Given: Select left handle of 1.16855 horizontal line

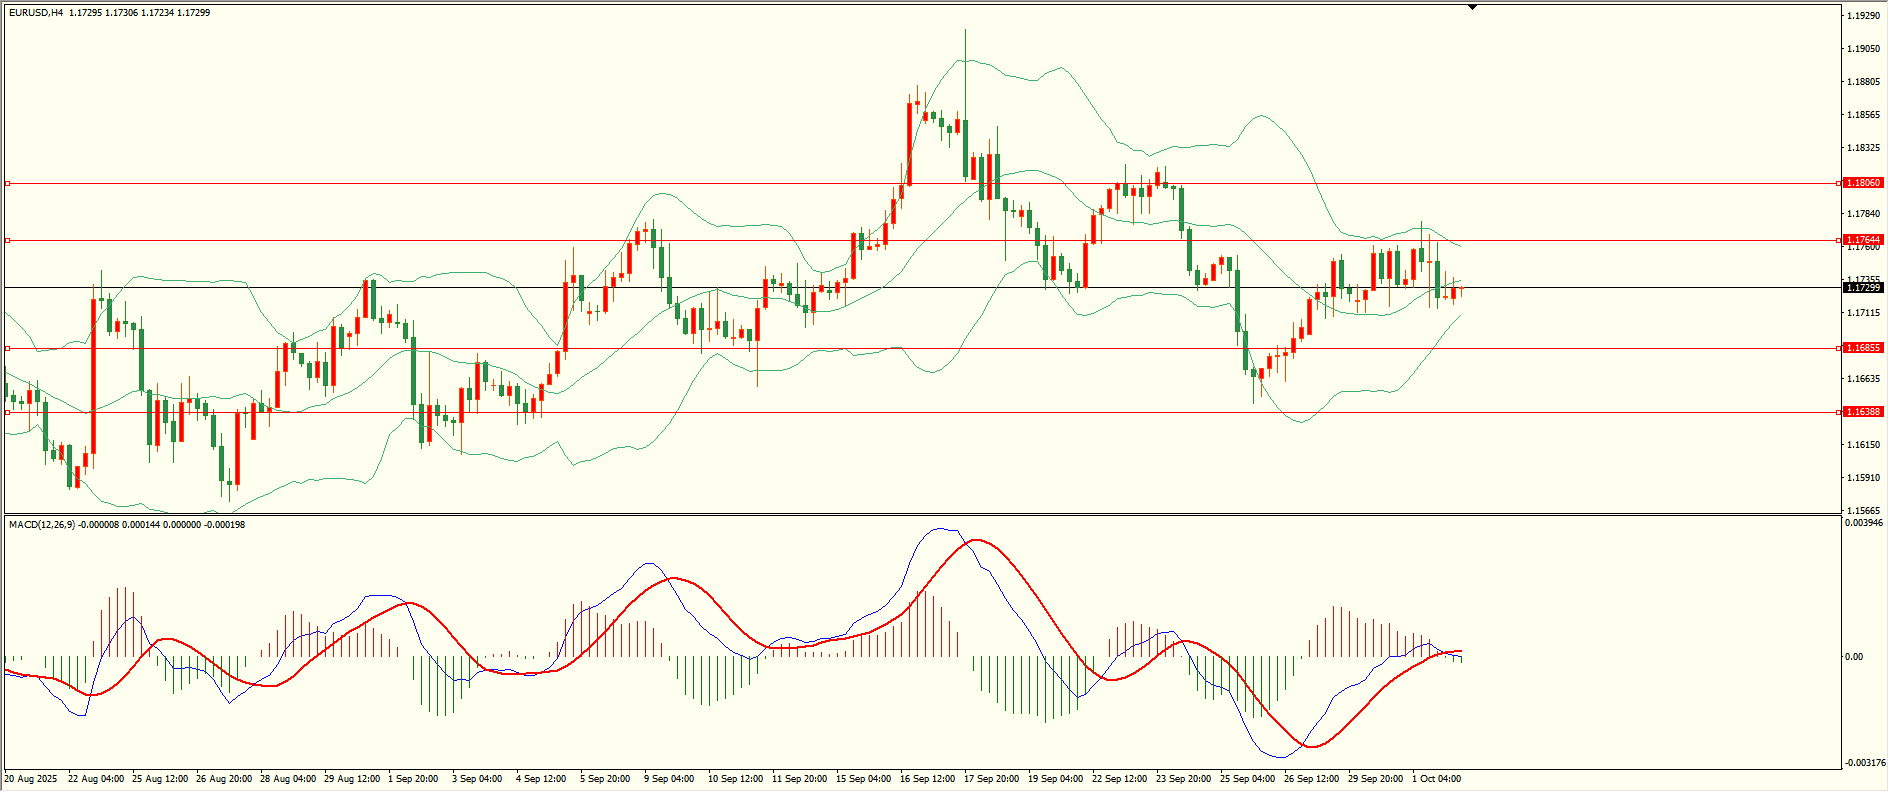Looking at the screenshot, I should 7,348.
